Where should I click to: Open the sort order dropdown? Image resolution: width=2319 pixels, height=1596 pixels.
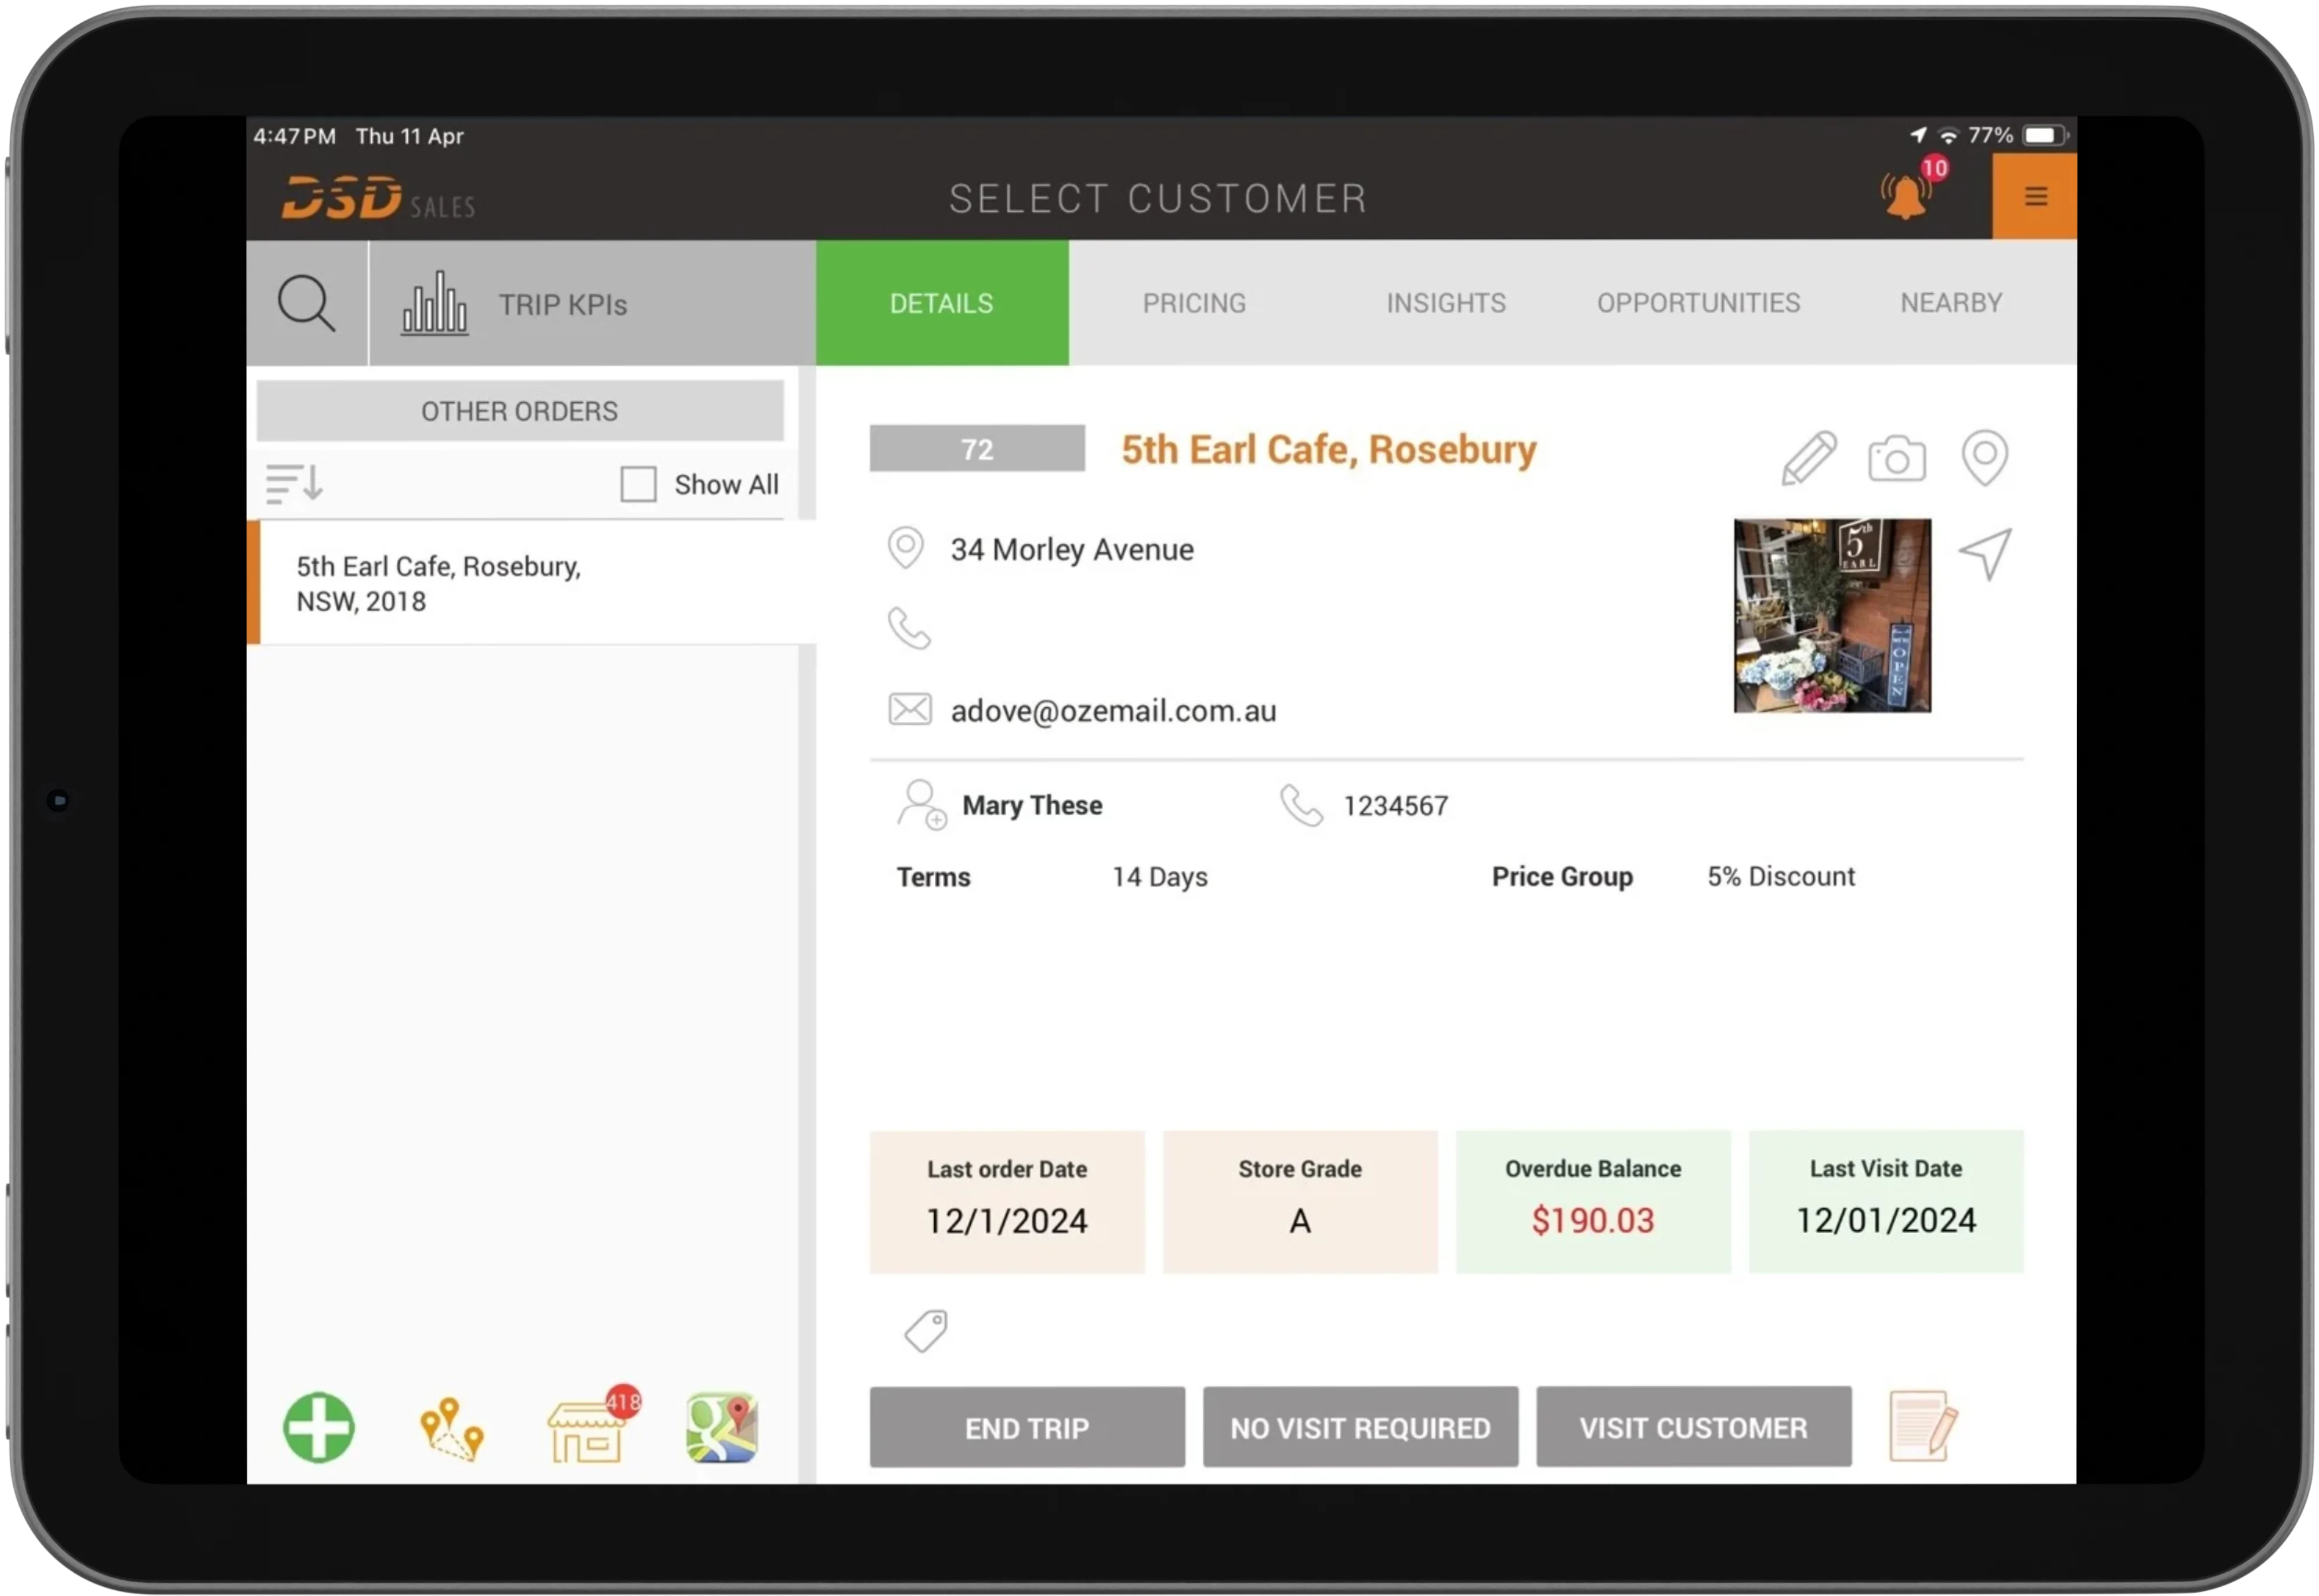(294, 484)
